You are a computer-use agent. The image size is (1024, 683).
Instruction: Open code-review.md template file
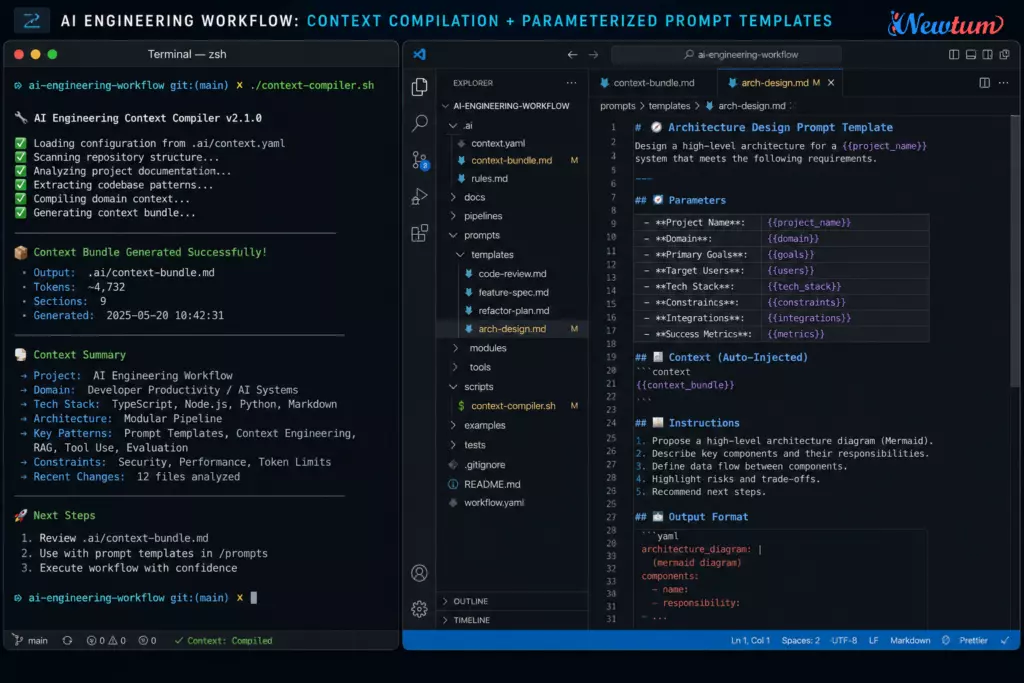513,274
